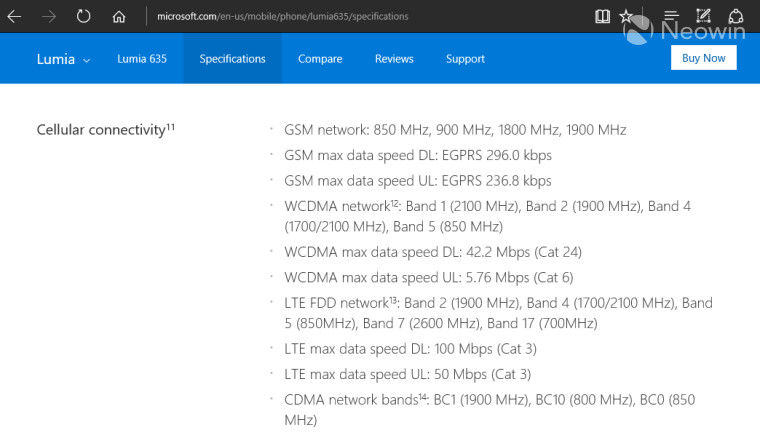The height and width of the screenshot is (438, 760).
Task: Go to the browser home page icon
Action: coord(119,17)
